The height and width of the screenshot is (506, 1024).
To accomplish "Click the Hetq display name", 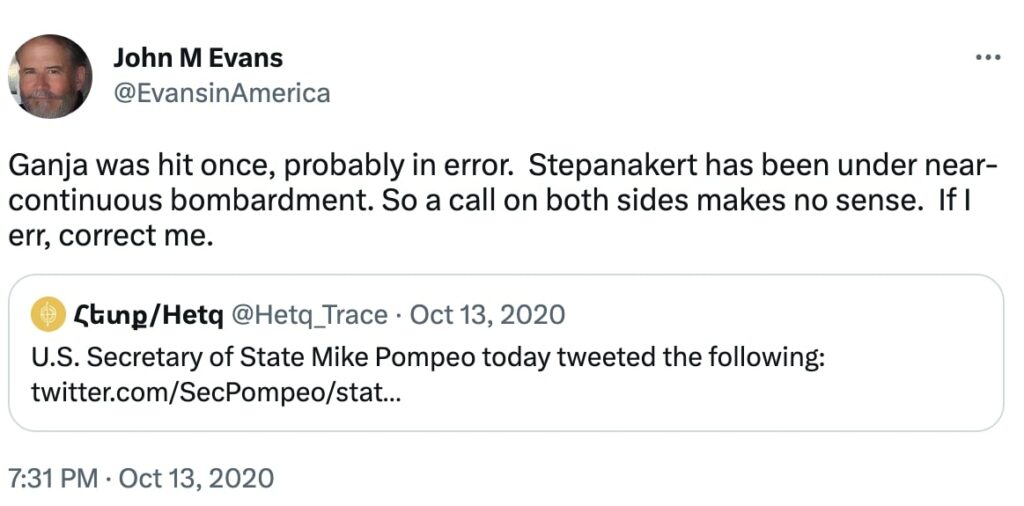I will pyautogui.click(x=147, y=315).
